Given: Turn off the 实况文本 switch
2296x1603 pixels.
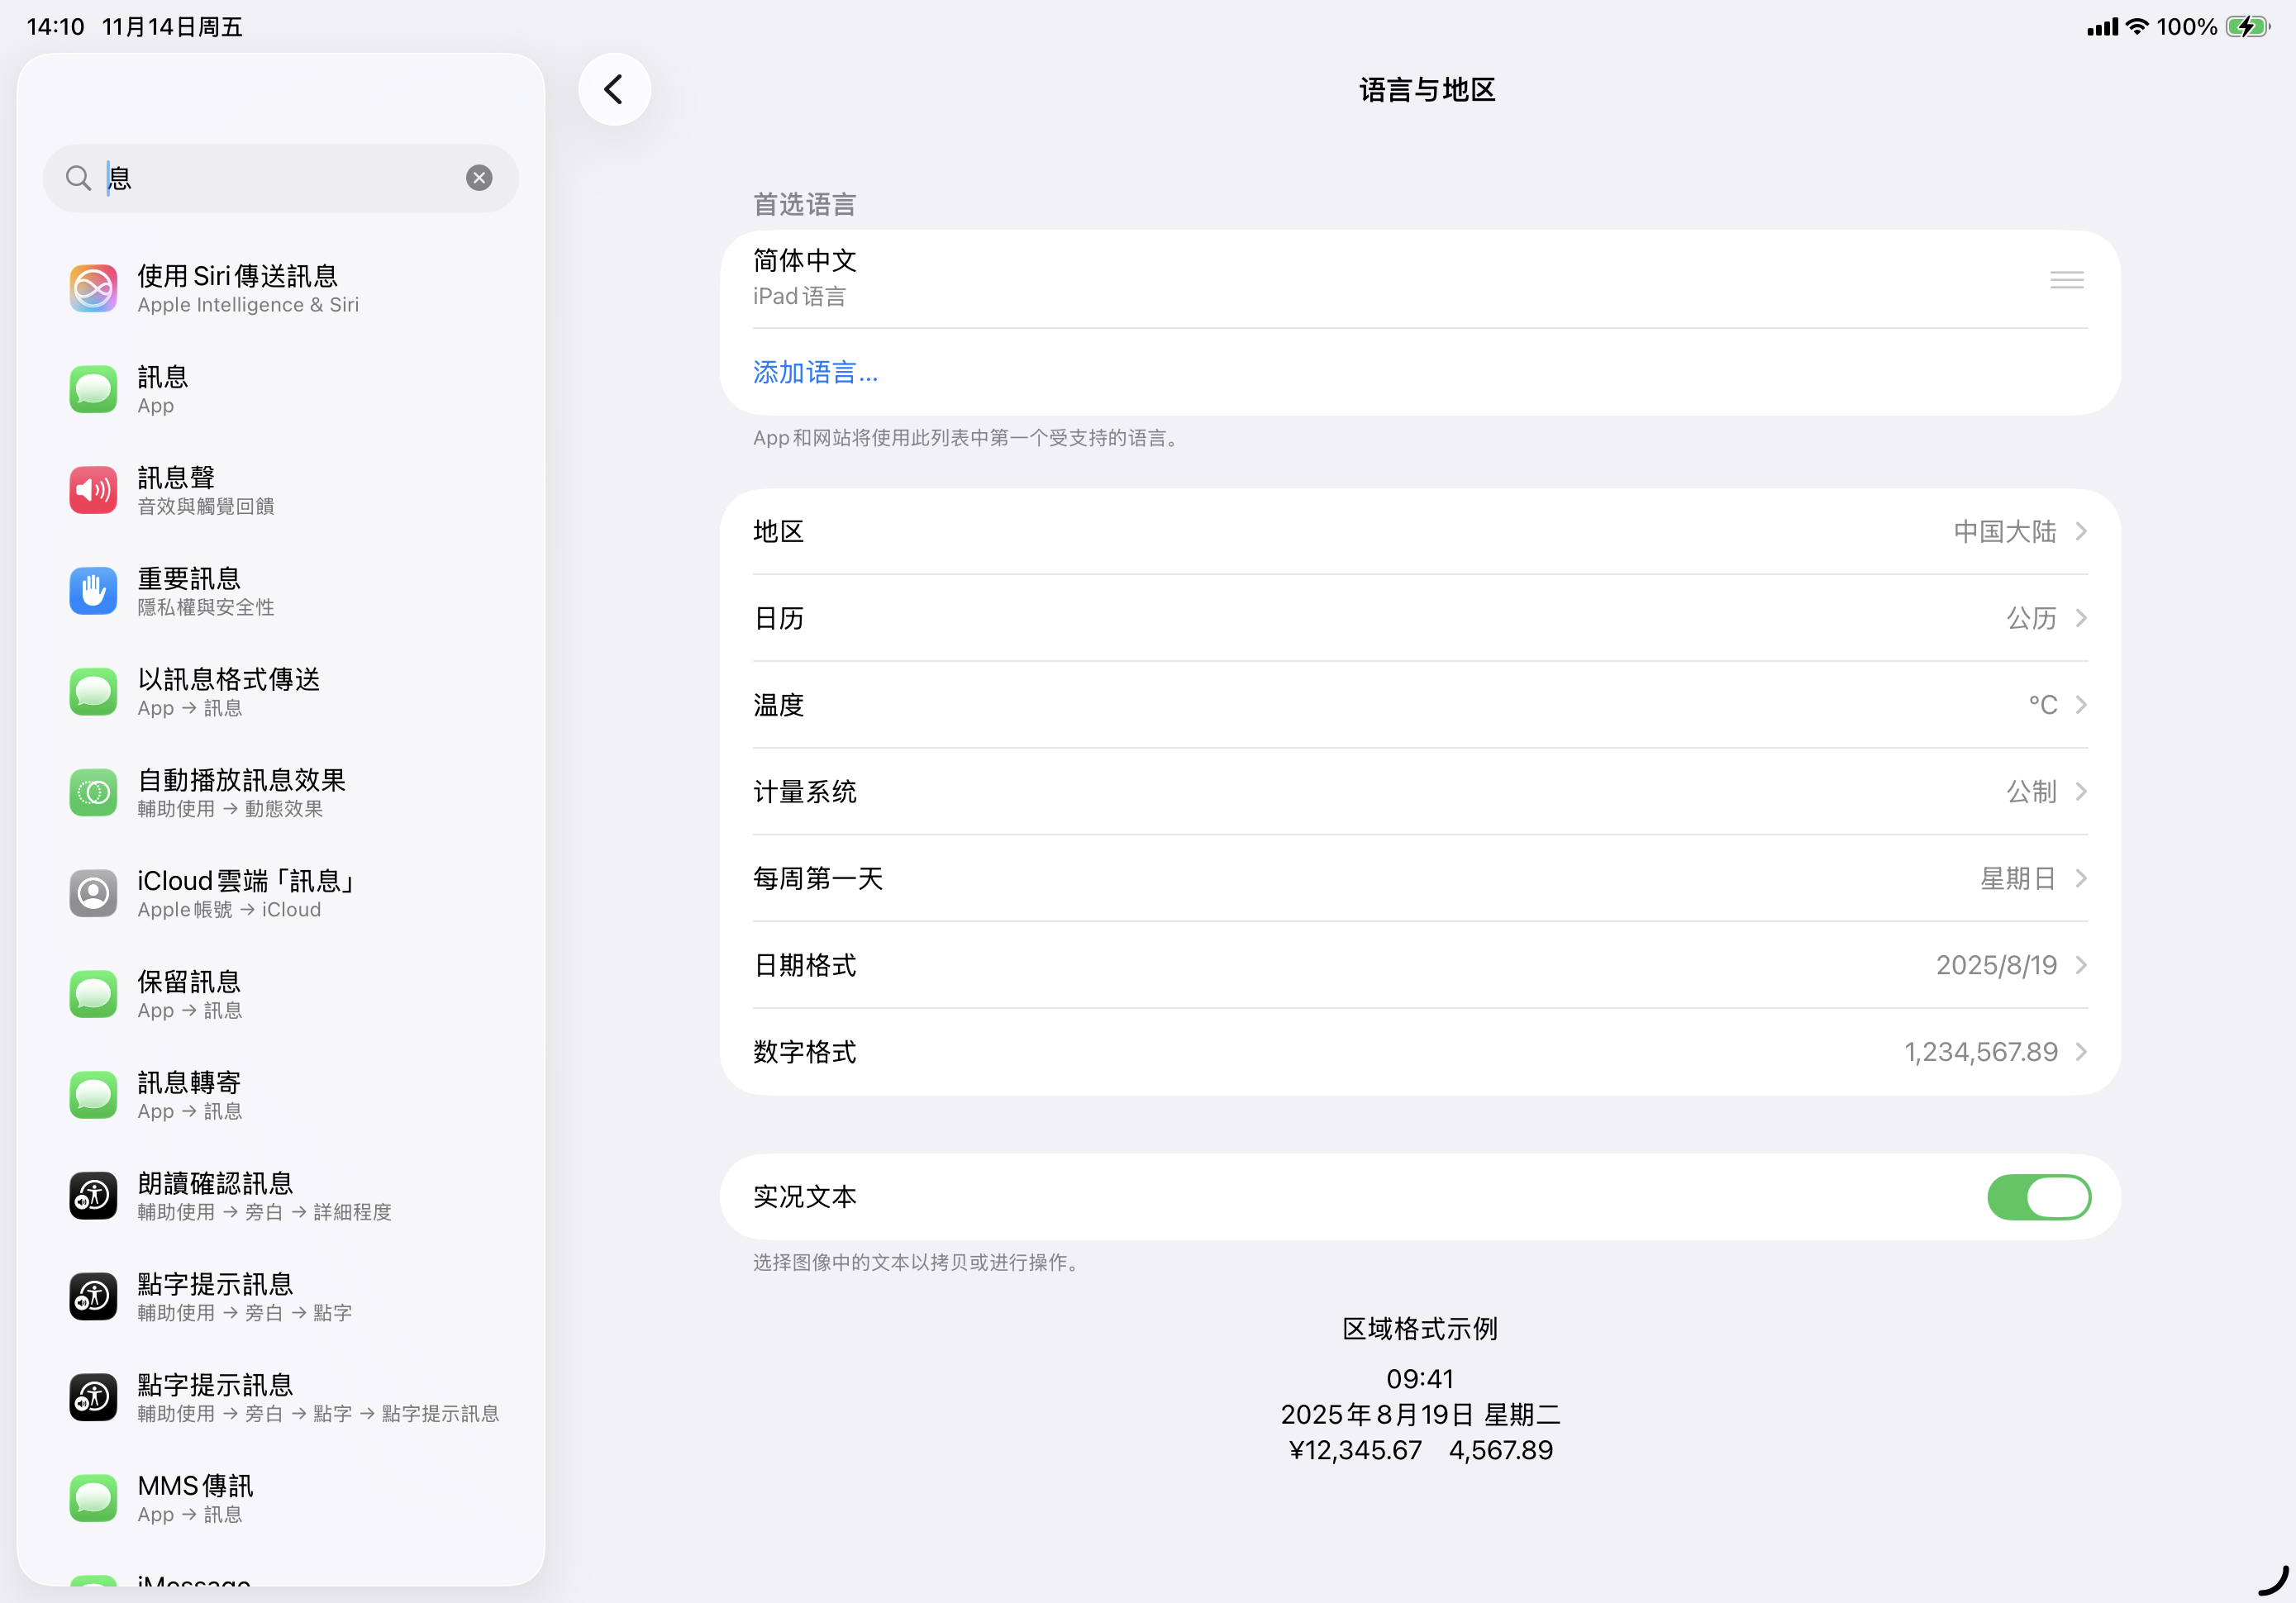Looking at the screenshot, I should [2038, 1197].
